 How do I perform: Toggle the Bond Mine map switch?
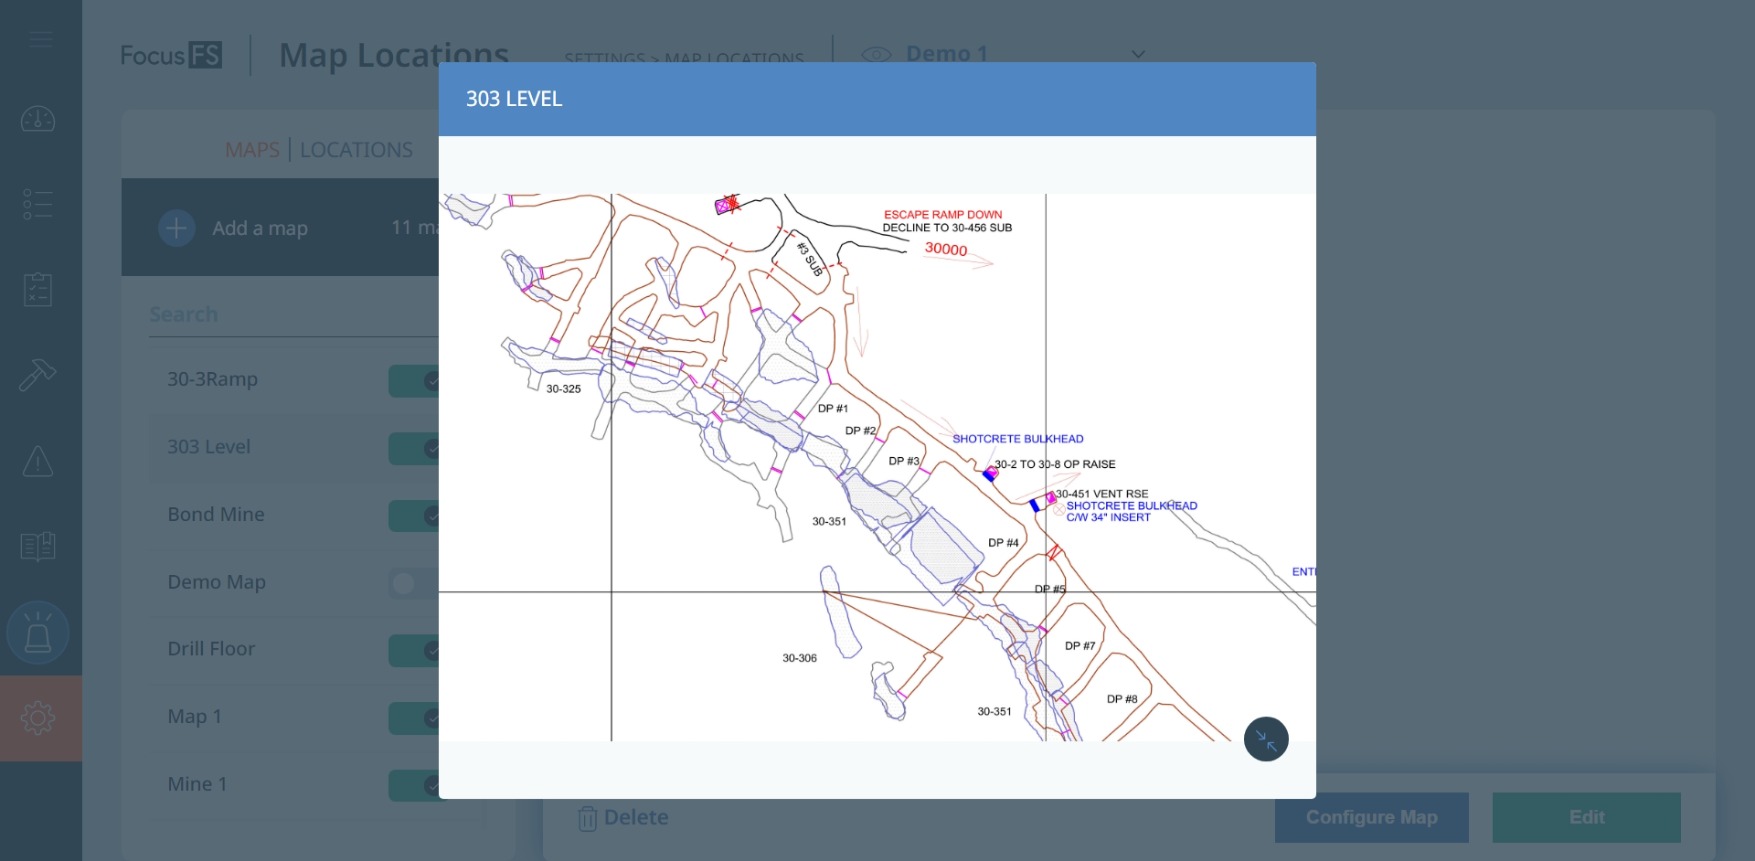pyautogui.click(x=415, y=515)
